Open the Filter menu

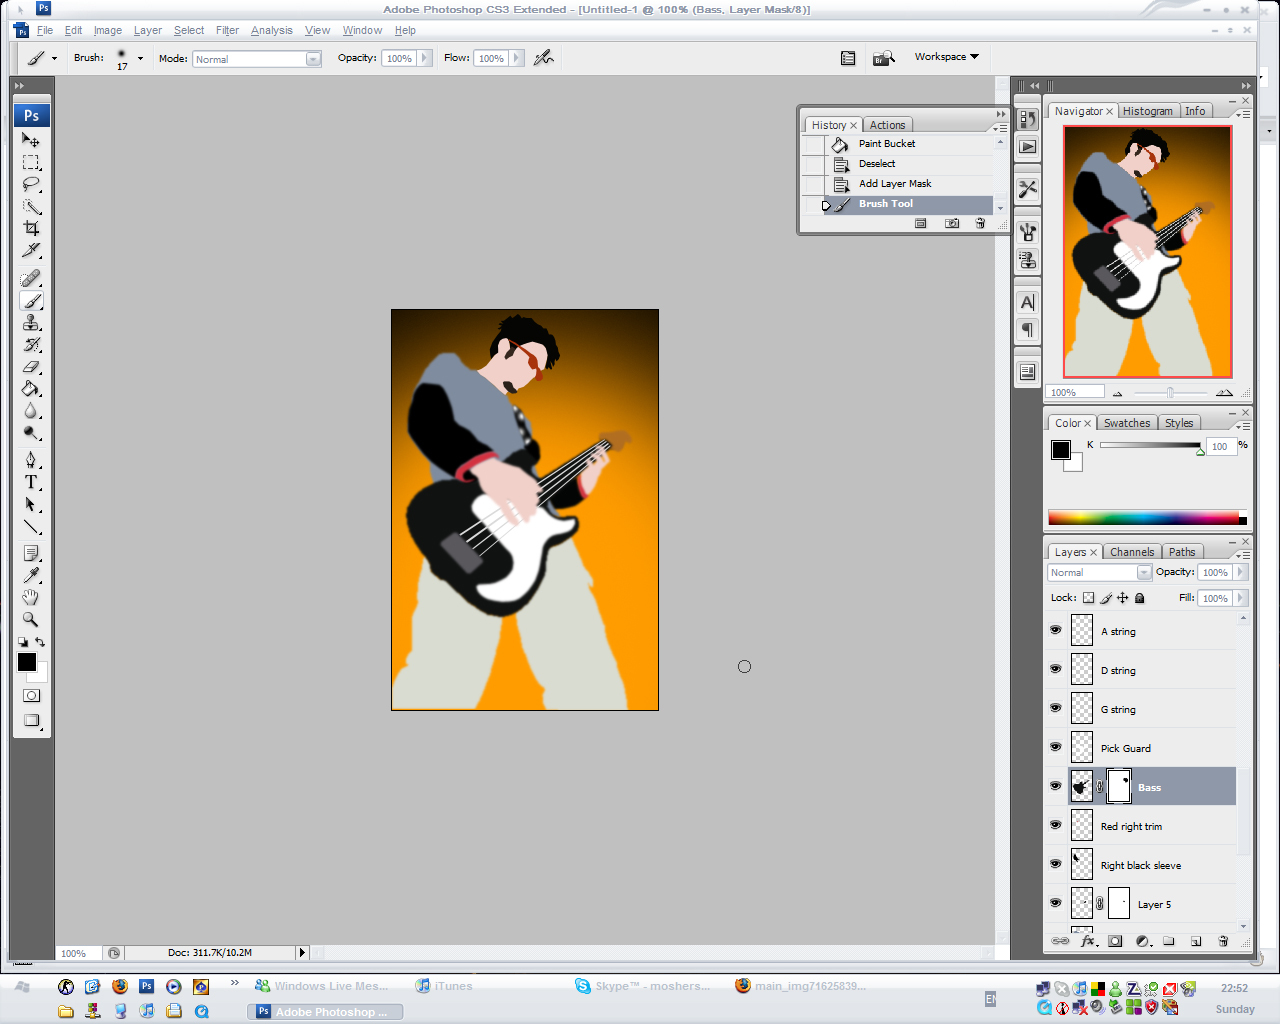coord(227,30)
